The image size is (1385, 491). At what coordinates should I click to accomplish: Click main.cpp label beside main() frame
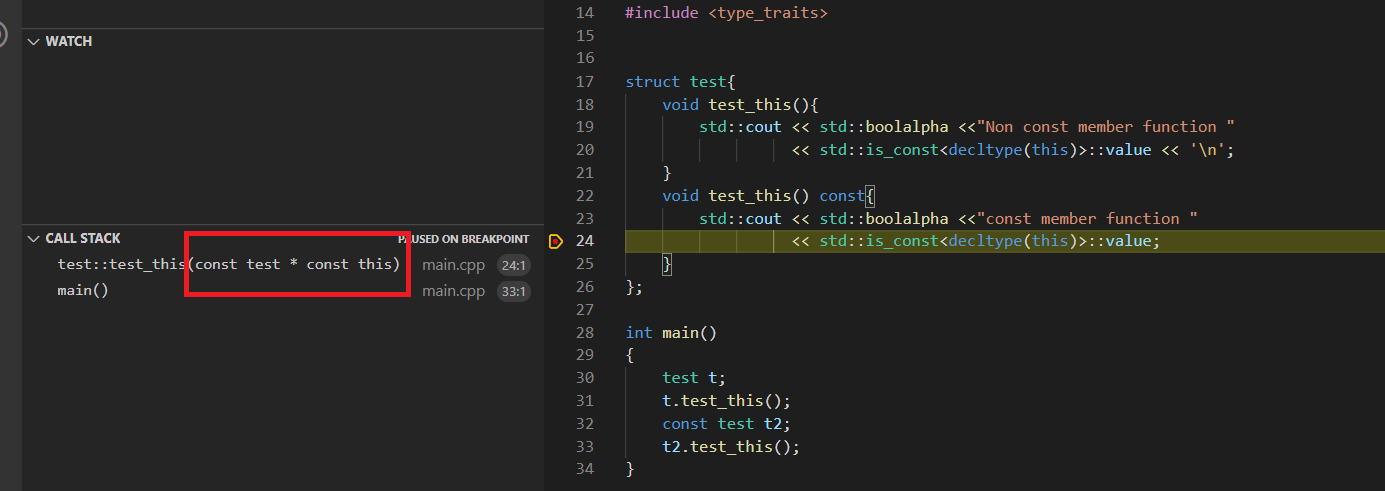click(x=453, y=291)
